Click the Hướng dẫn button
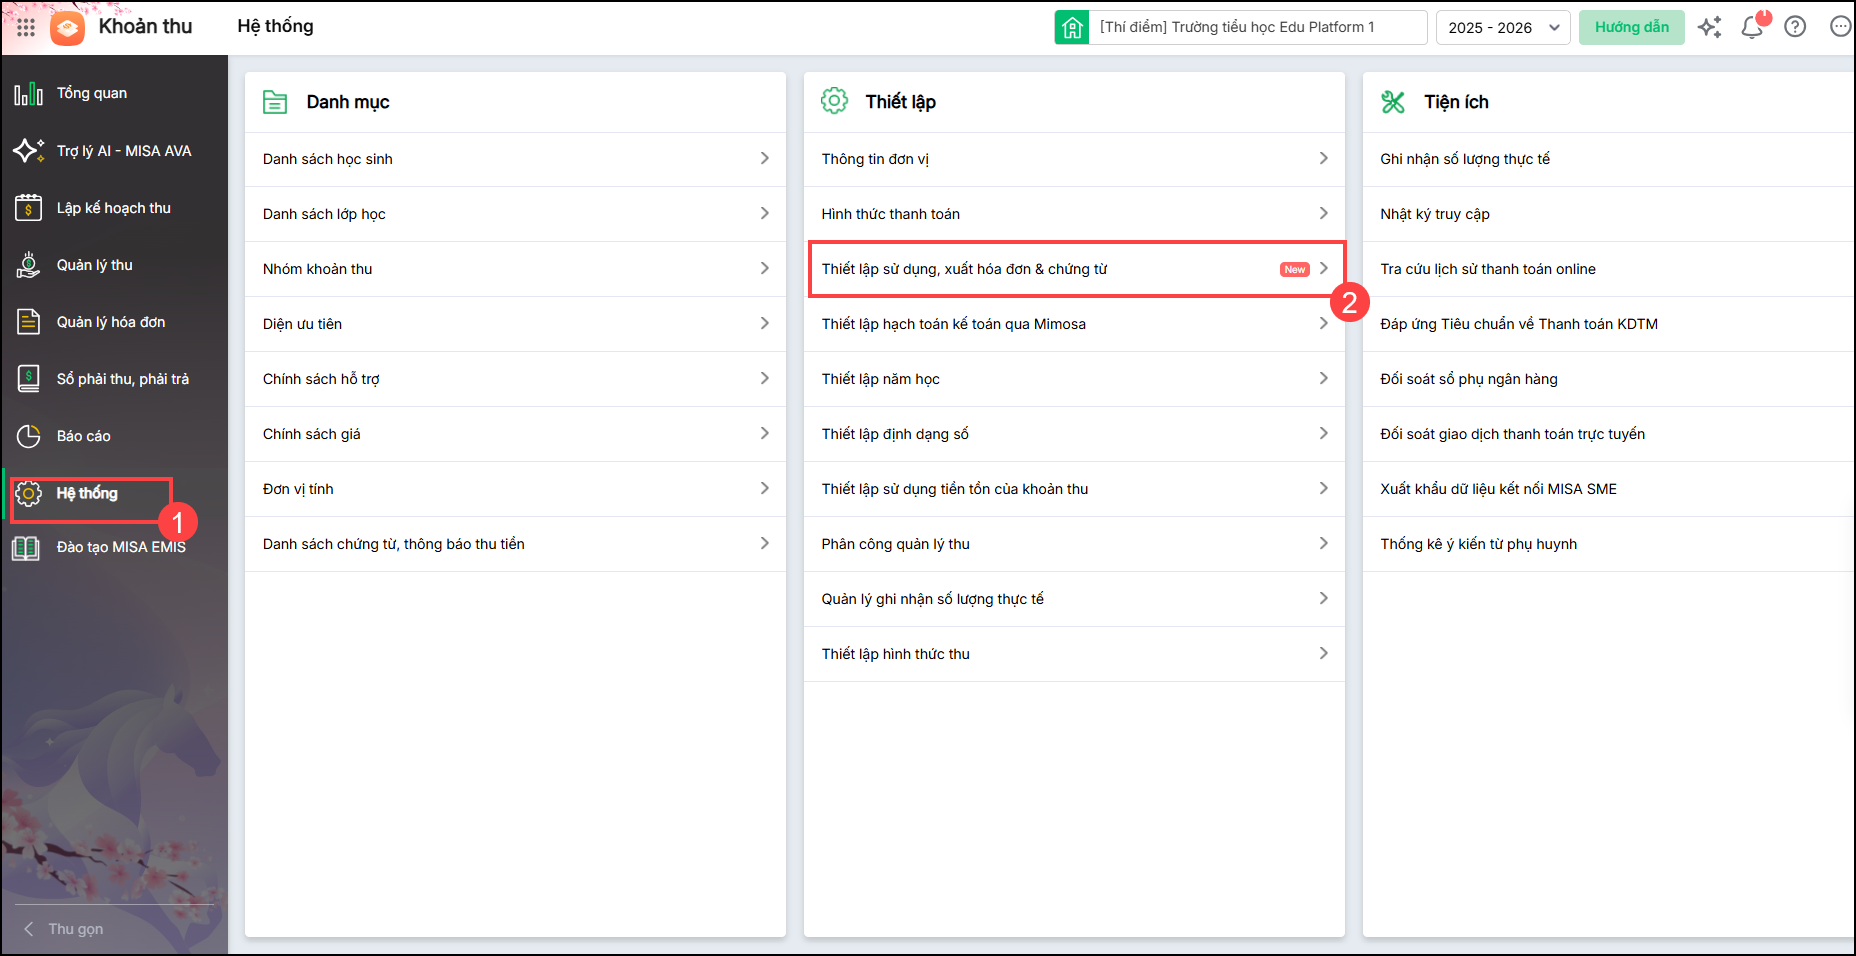 (x=1631, y=27)
